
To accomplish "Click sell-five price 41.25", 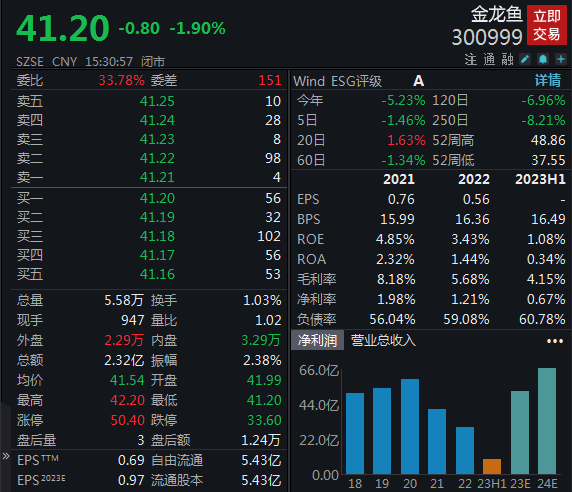I will pyautogui.click(x=157, y=101).
